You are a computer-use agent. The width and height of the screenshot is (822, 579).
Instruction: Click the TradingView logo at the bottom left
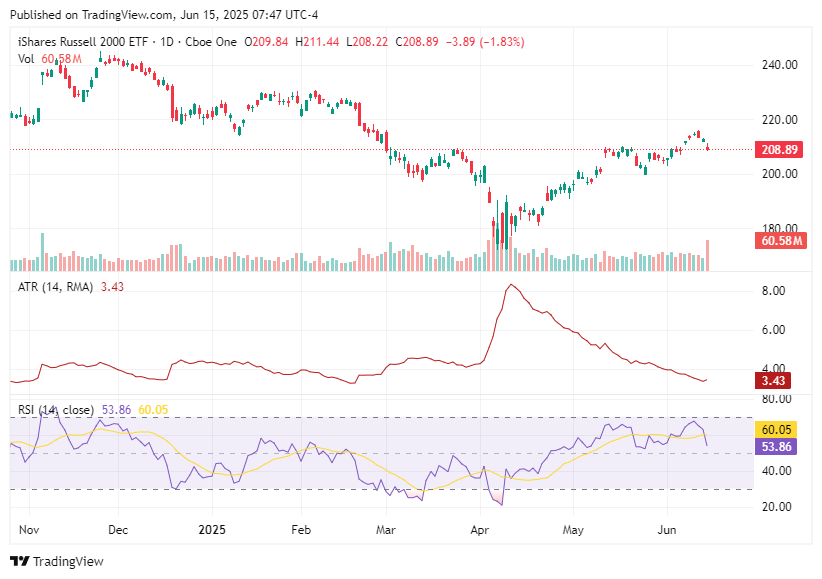click(57, 561)
